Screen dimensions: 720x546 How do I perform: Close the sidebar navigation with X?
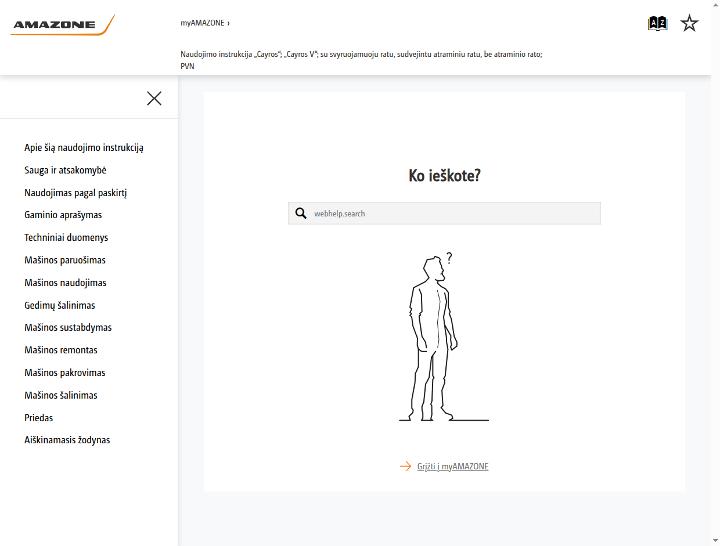point(154,98)
